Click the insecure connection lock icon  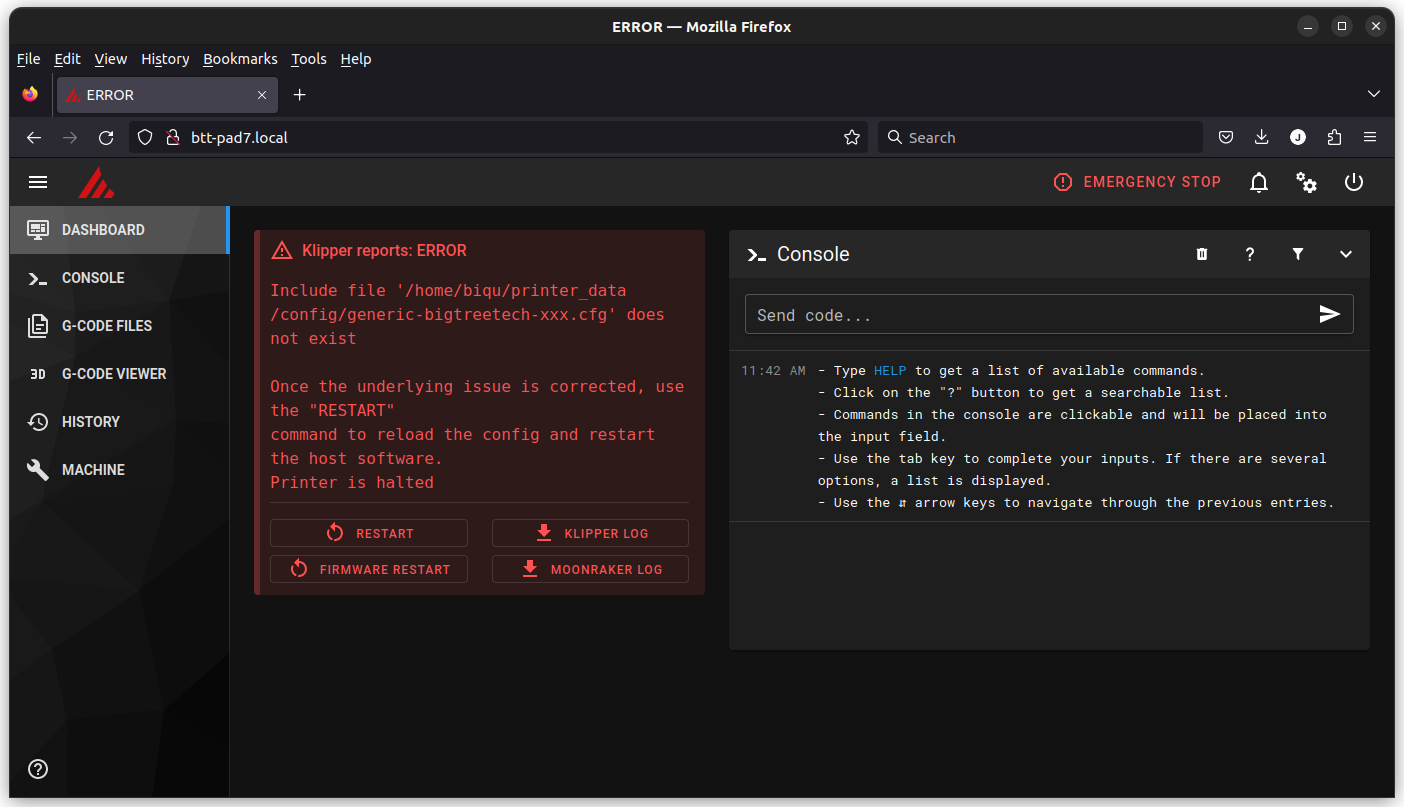tap(172, 138)
